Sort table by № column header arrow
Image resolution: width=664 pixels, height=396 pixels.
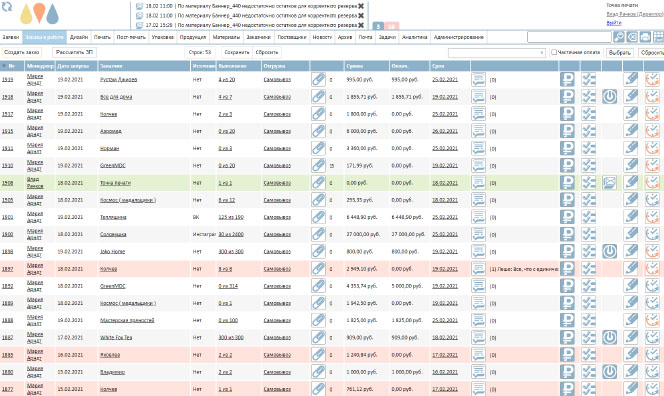click(4, 66)
